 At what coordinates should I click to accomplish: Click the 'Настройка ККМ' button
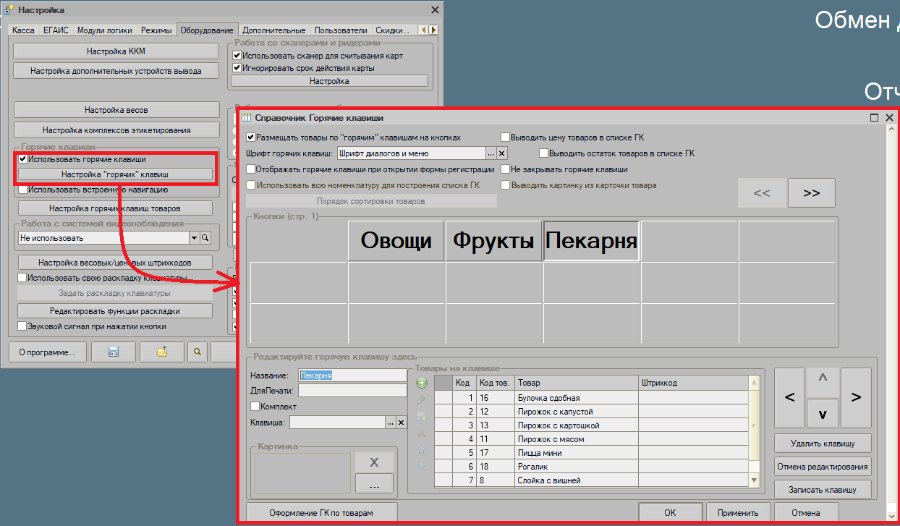[116, 51]
